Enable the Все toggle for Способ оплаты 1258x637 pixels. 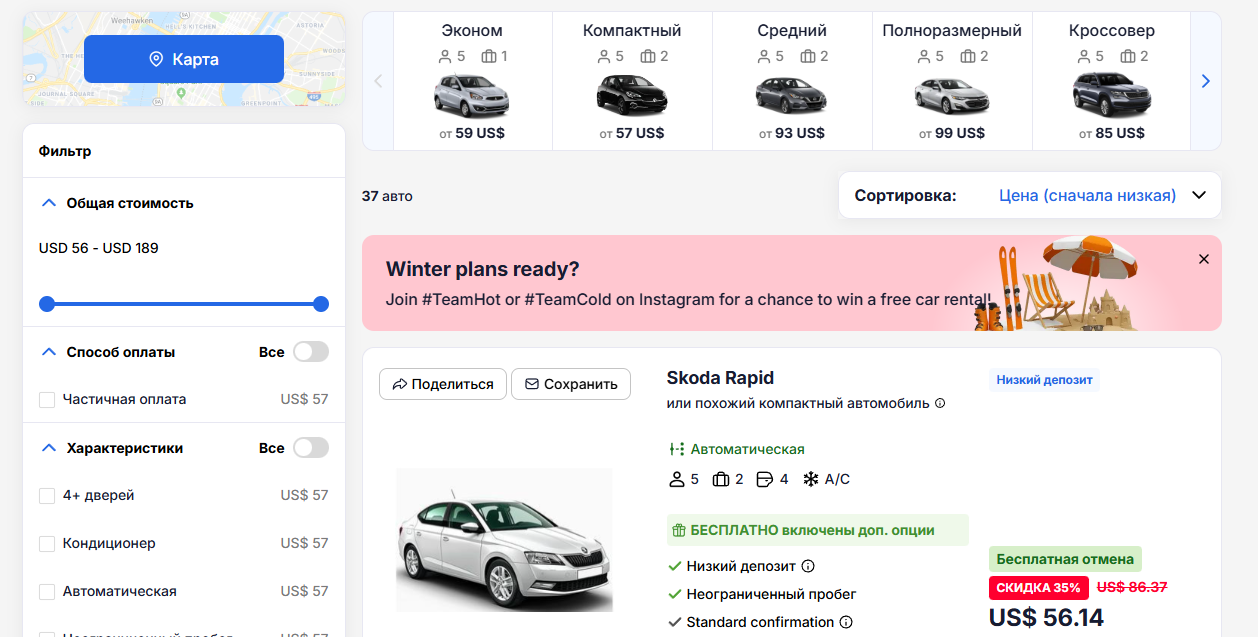pos(310,351)
